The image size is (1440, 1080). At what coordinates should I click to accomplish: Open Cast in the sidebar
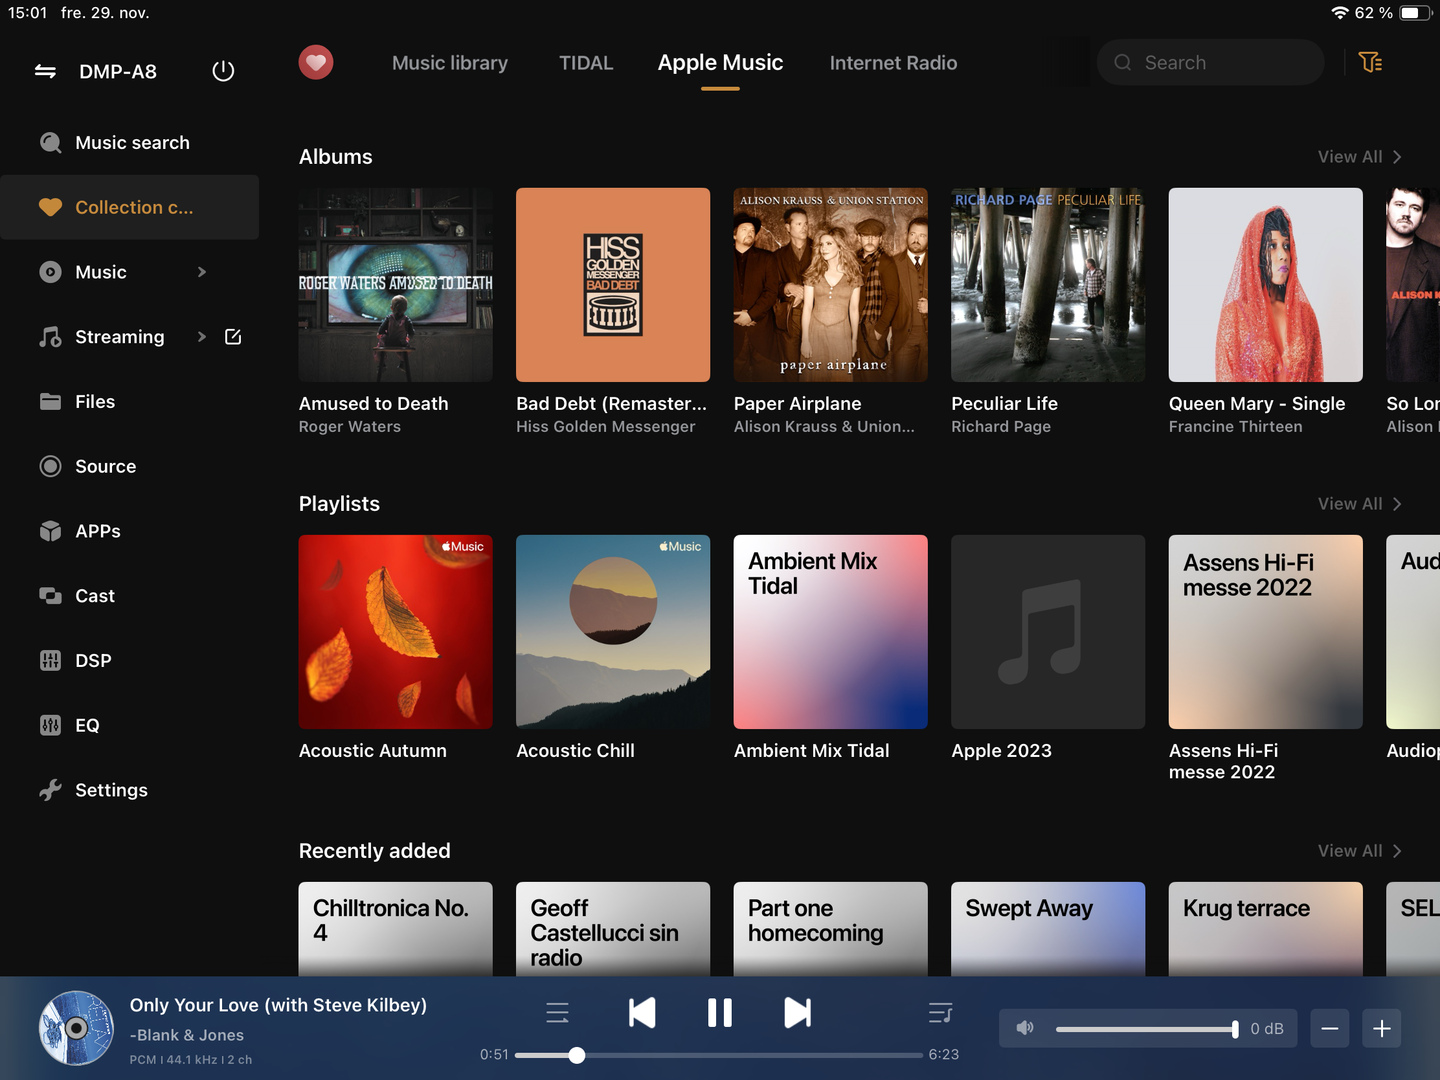pyautogui.click(x=130, y=596)
